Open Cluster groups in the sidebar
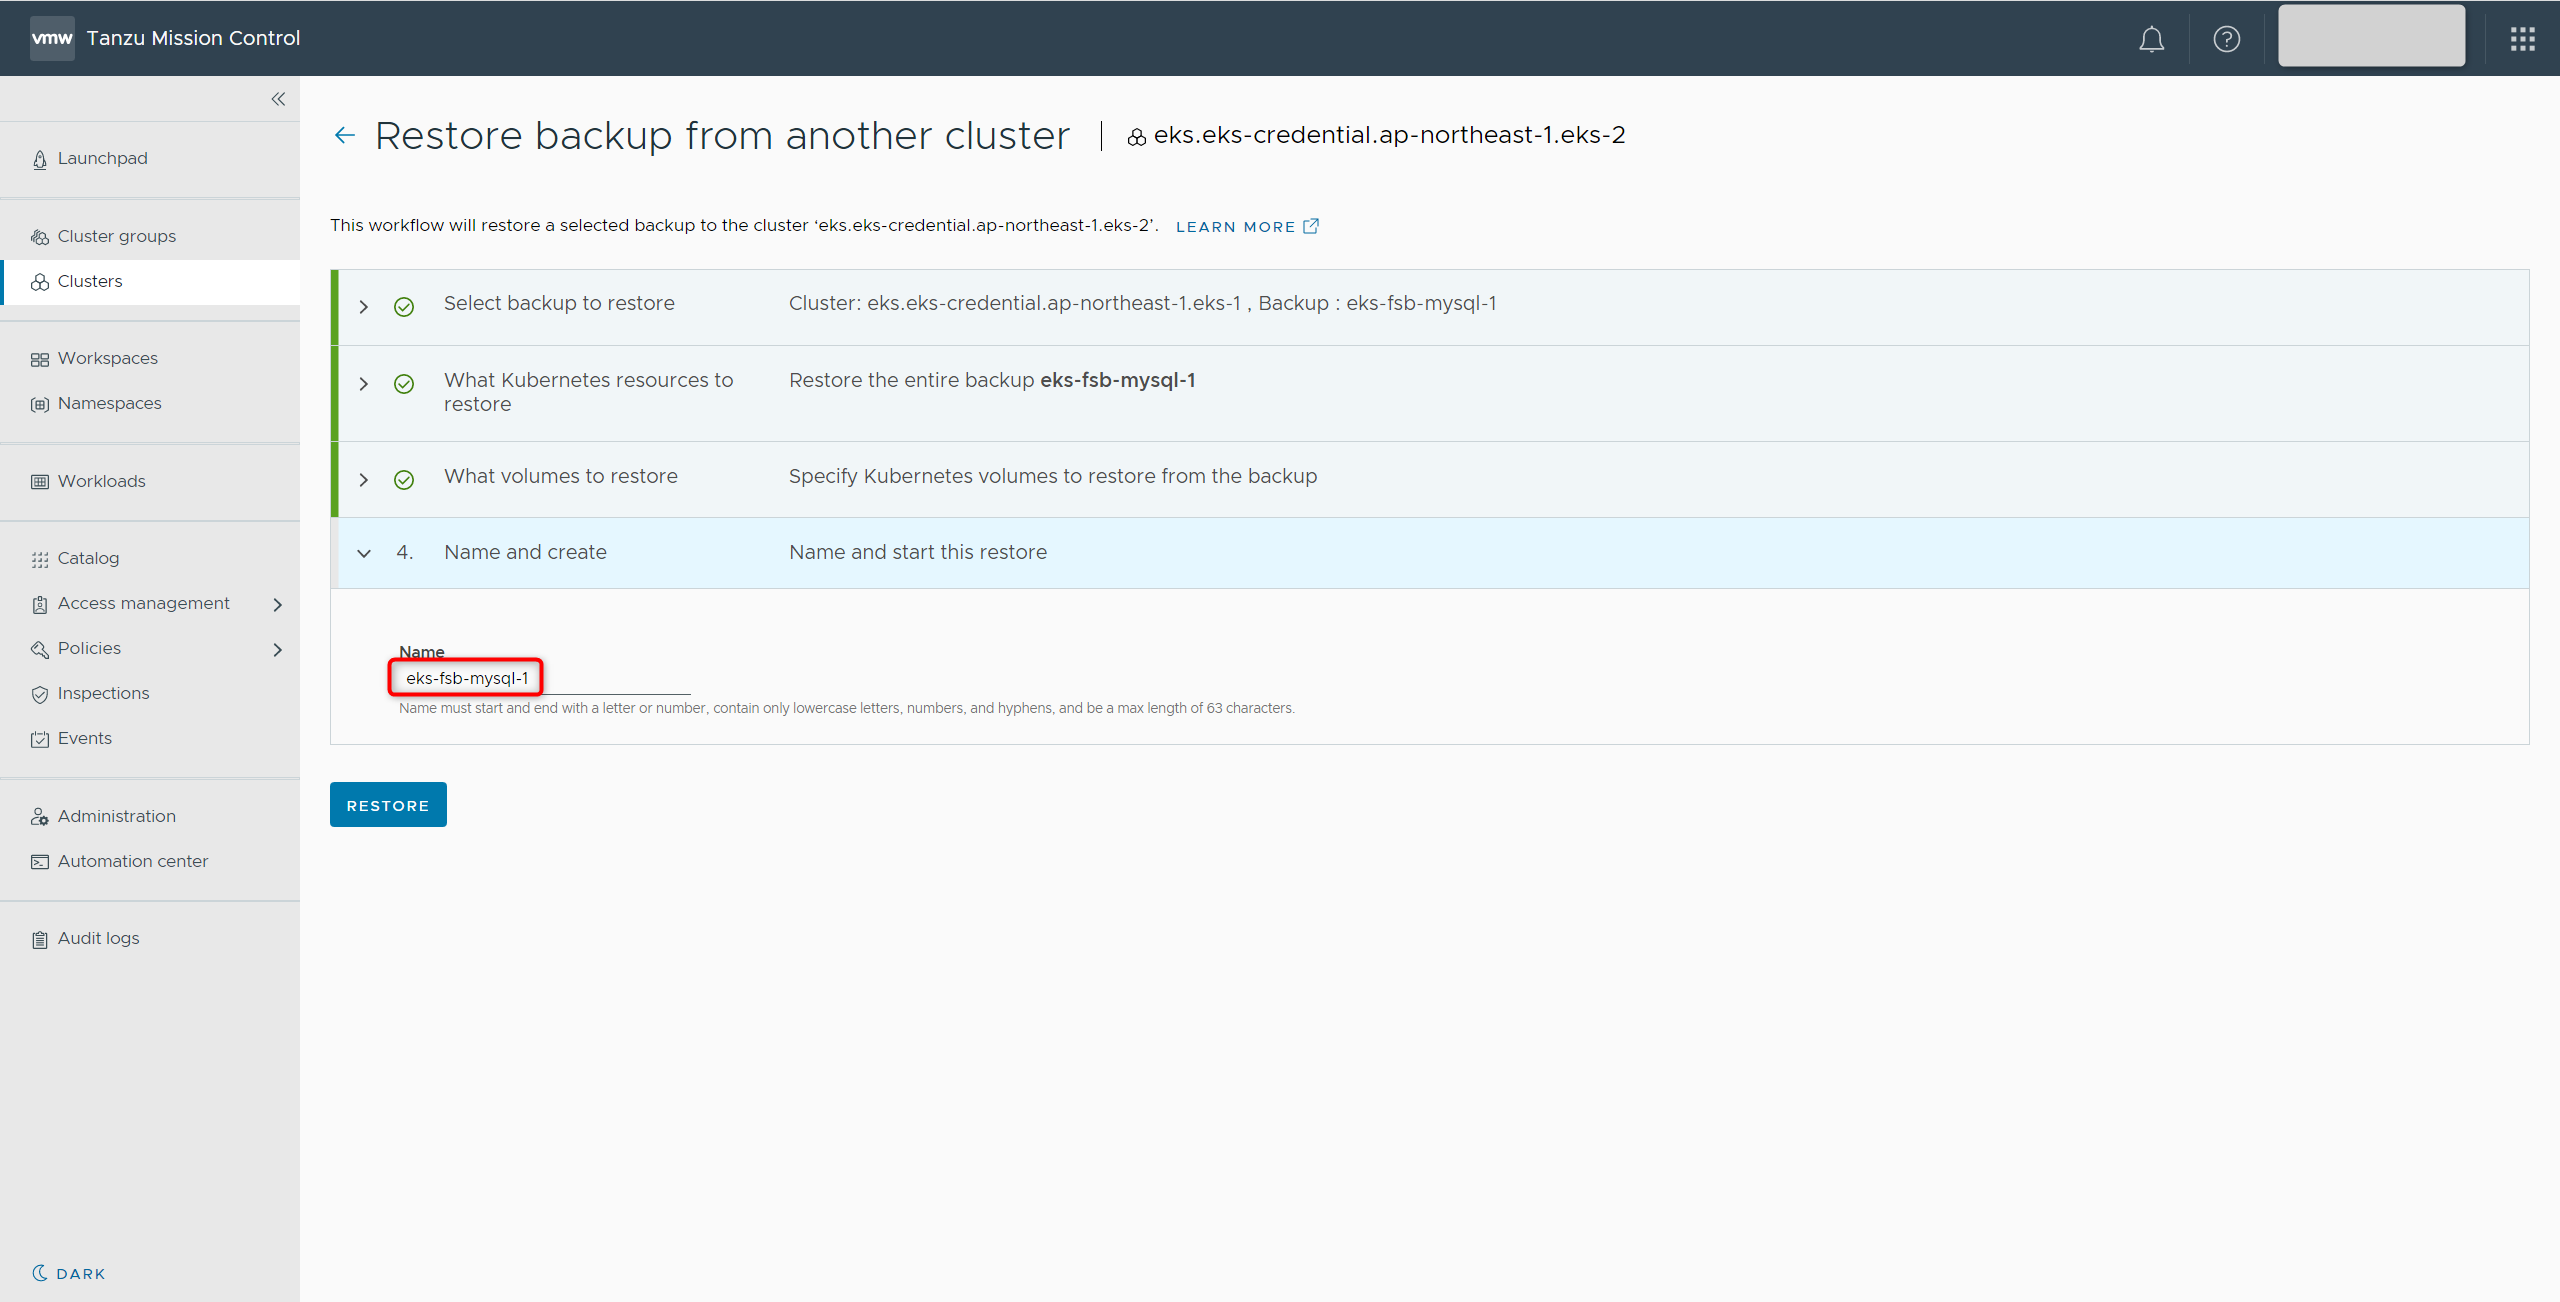 (116, 236)
